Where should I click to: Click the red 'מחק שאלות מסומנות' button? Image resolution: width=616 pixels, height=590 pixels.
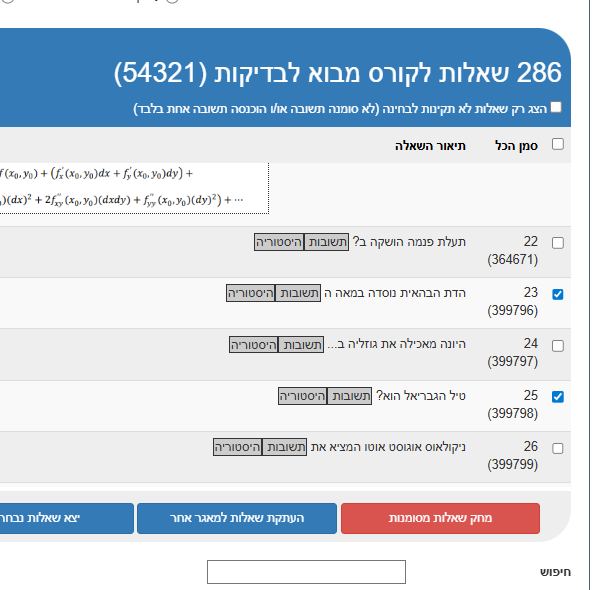click(x=440, y=518)
